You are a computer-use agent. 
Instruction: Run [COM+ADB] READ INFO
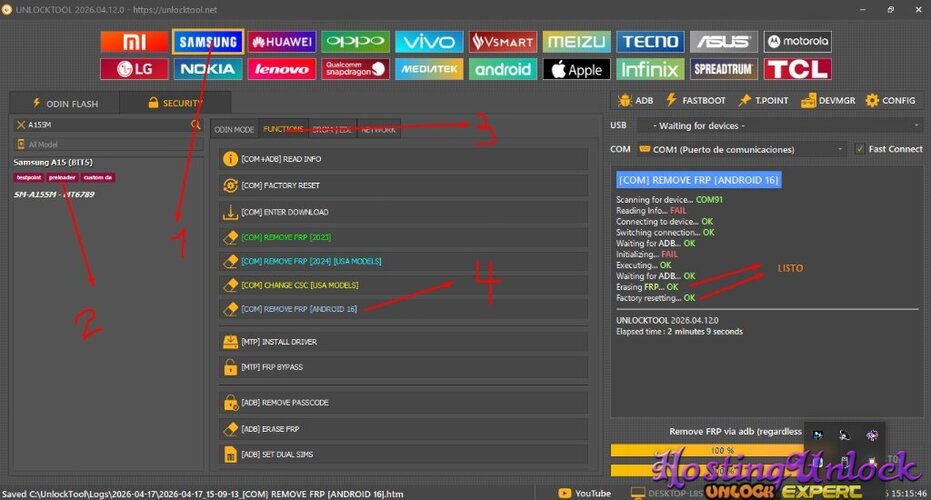pyautogui.click(x=404, y=159)
